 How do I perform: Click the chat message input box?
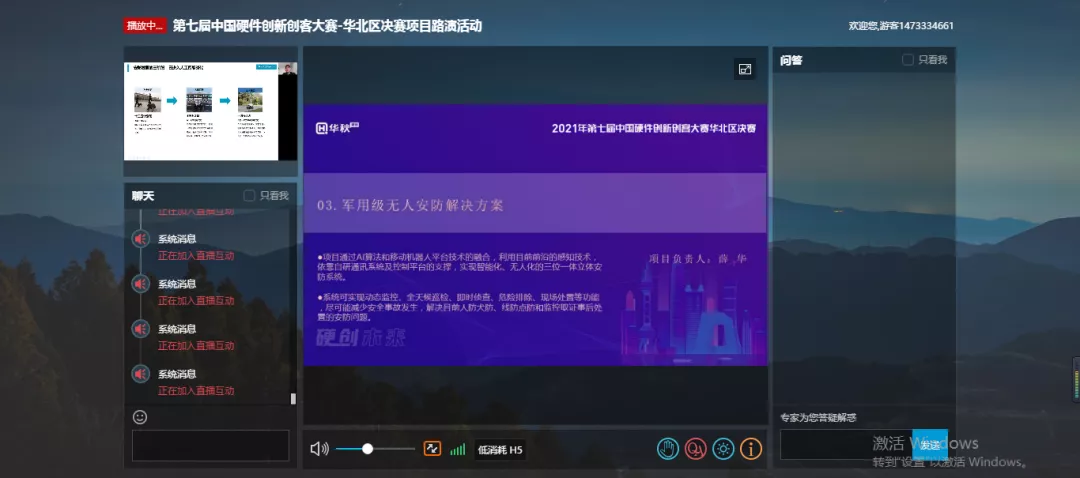211,446
